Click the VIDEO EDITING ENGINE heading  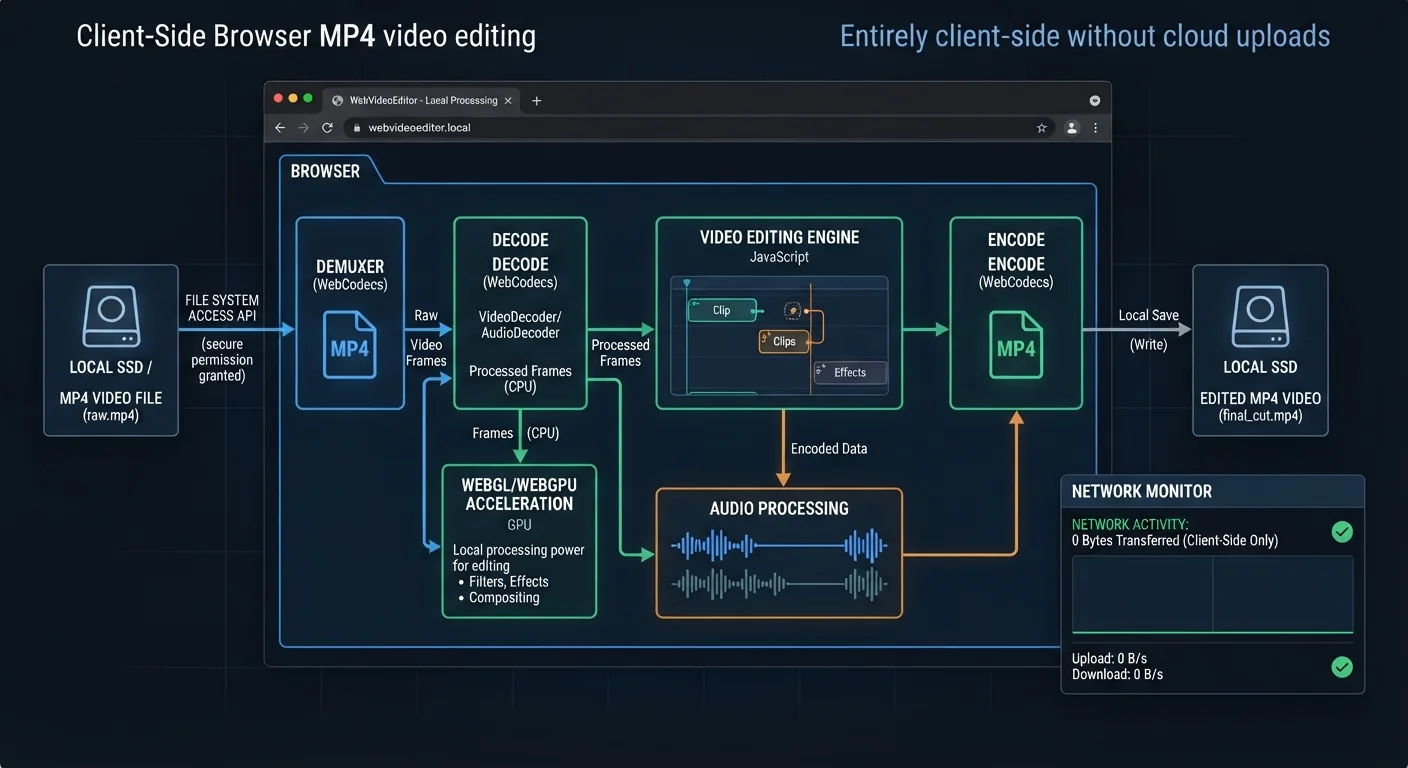[779, 238]
